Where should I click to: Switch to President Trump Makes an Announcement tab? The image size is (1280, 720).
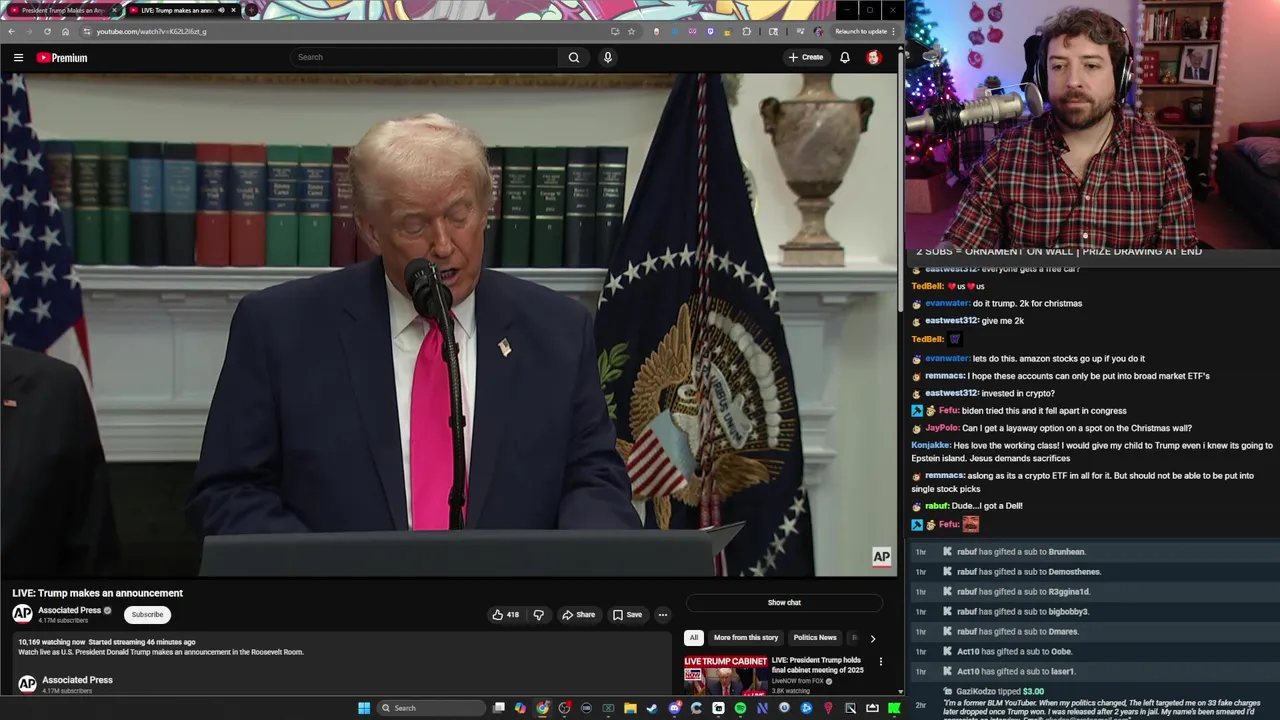(x=62, y=10)
